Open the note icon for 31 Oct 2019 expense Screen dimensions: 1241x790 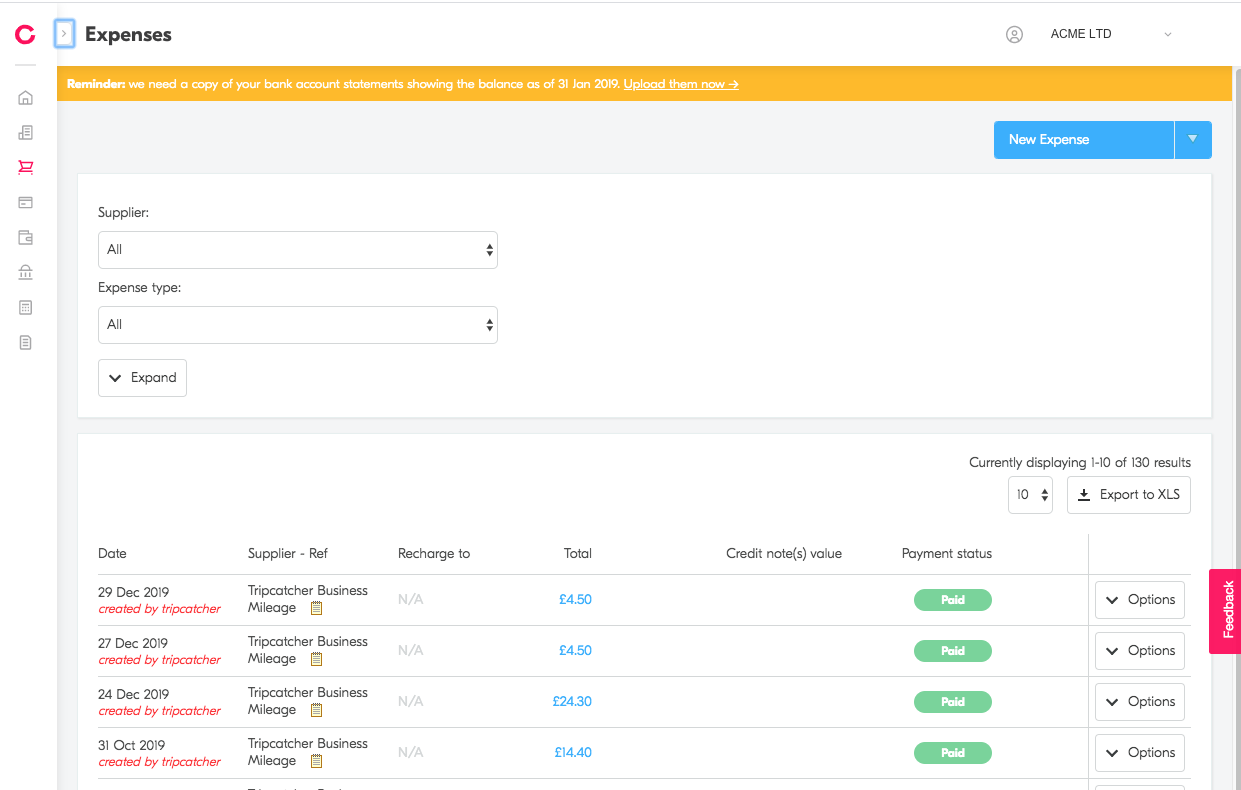316,761
